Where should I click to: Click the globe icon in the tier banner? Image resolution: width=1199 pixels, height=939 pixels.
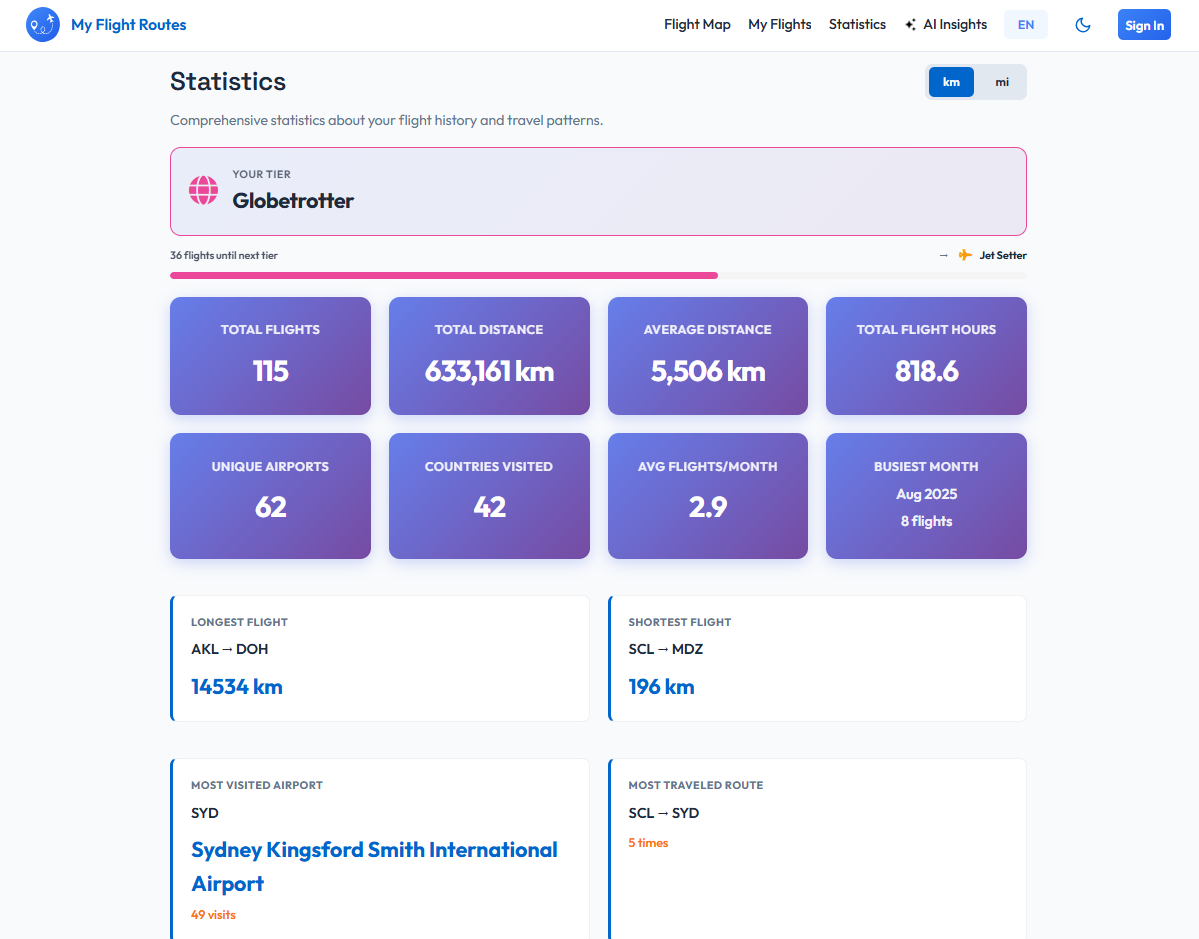click(x=203, y=190)
